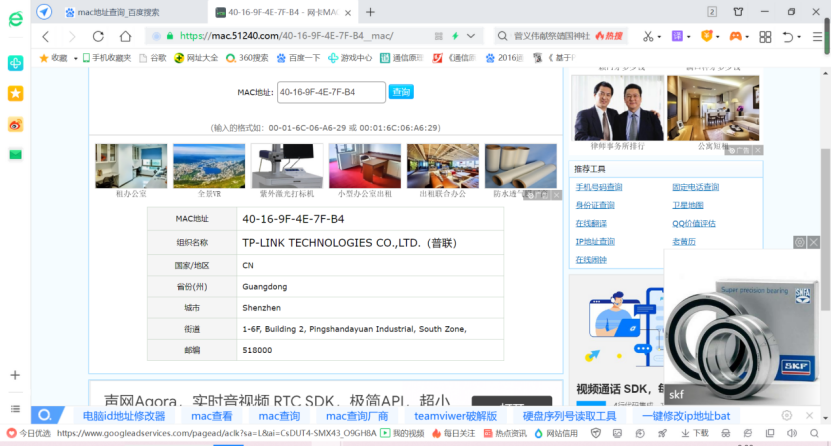
Task: Open the screenshot tool dropdown arrow
Action: 659,37
